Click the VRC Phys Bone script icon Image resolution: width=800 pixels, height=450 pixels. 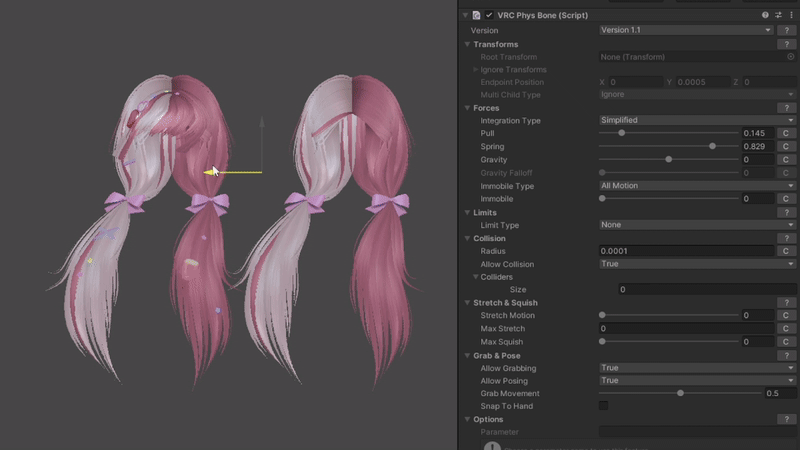click(476, 16)
